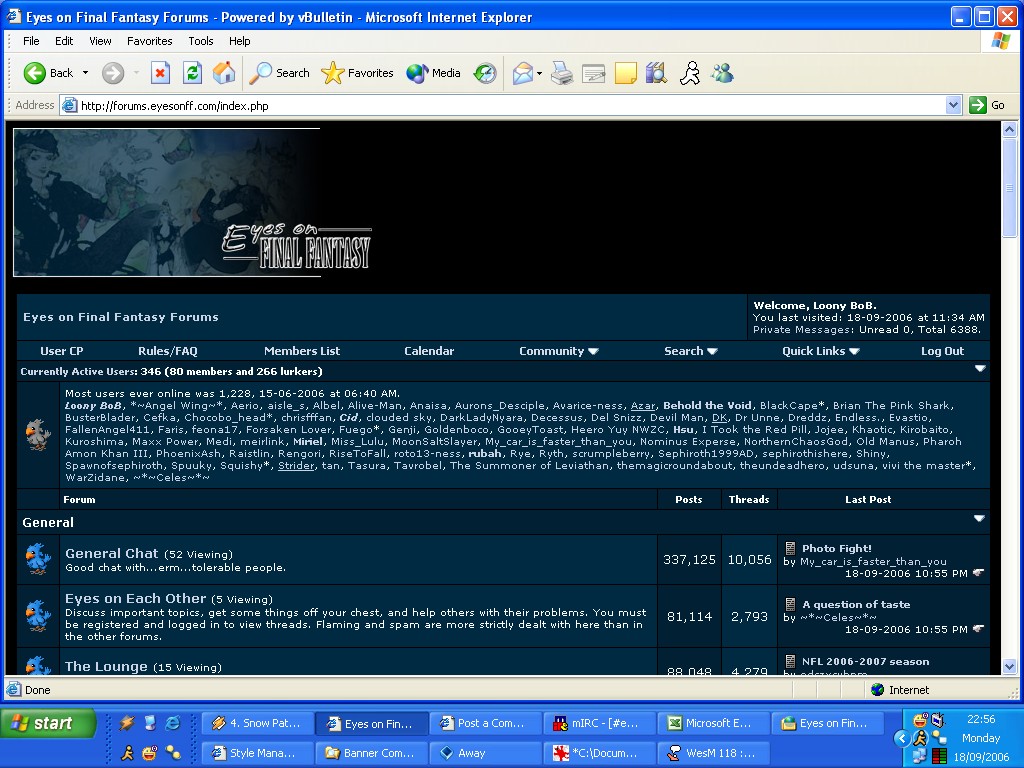Open the forum Search dropdown

click(690, 351)
